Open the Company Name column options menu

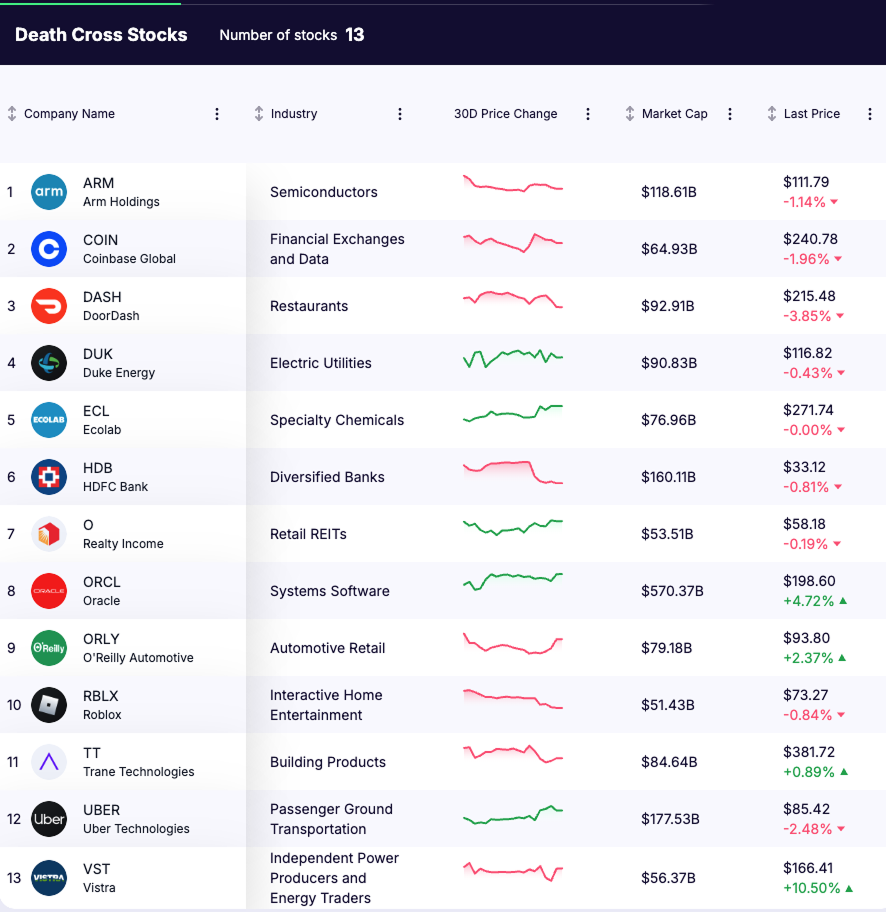click(216, 114)
